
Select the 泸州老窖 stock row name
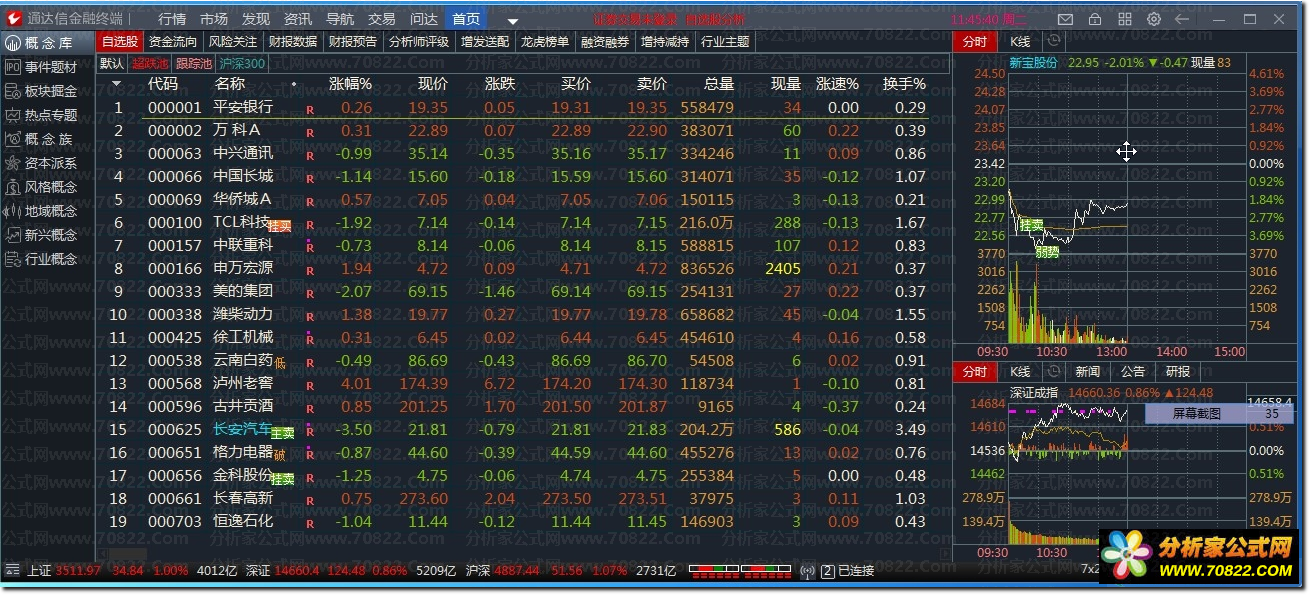[243, 383]
